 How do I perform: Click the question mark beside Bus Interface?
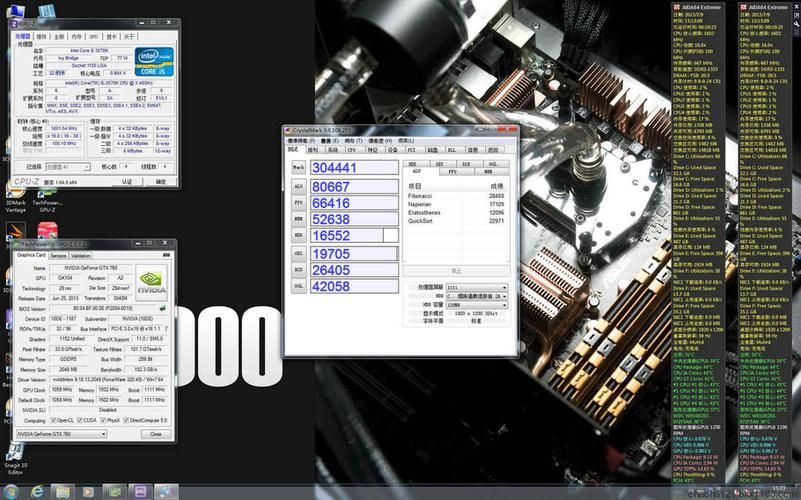coord(166,329)
